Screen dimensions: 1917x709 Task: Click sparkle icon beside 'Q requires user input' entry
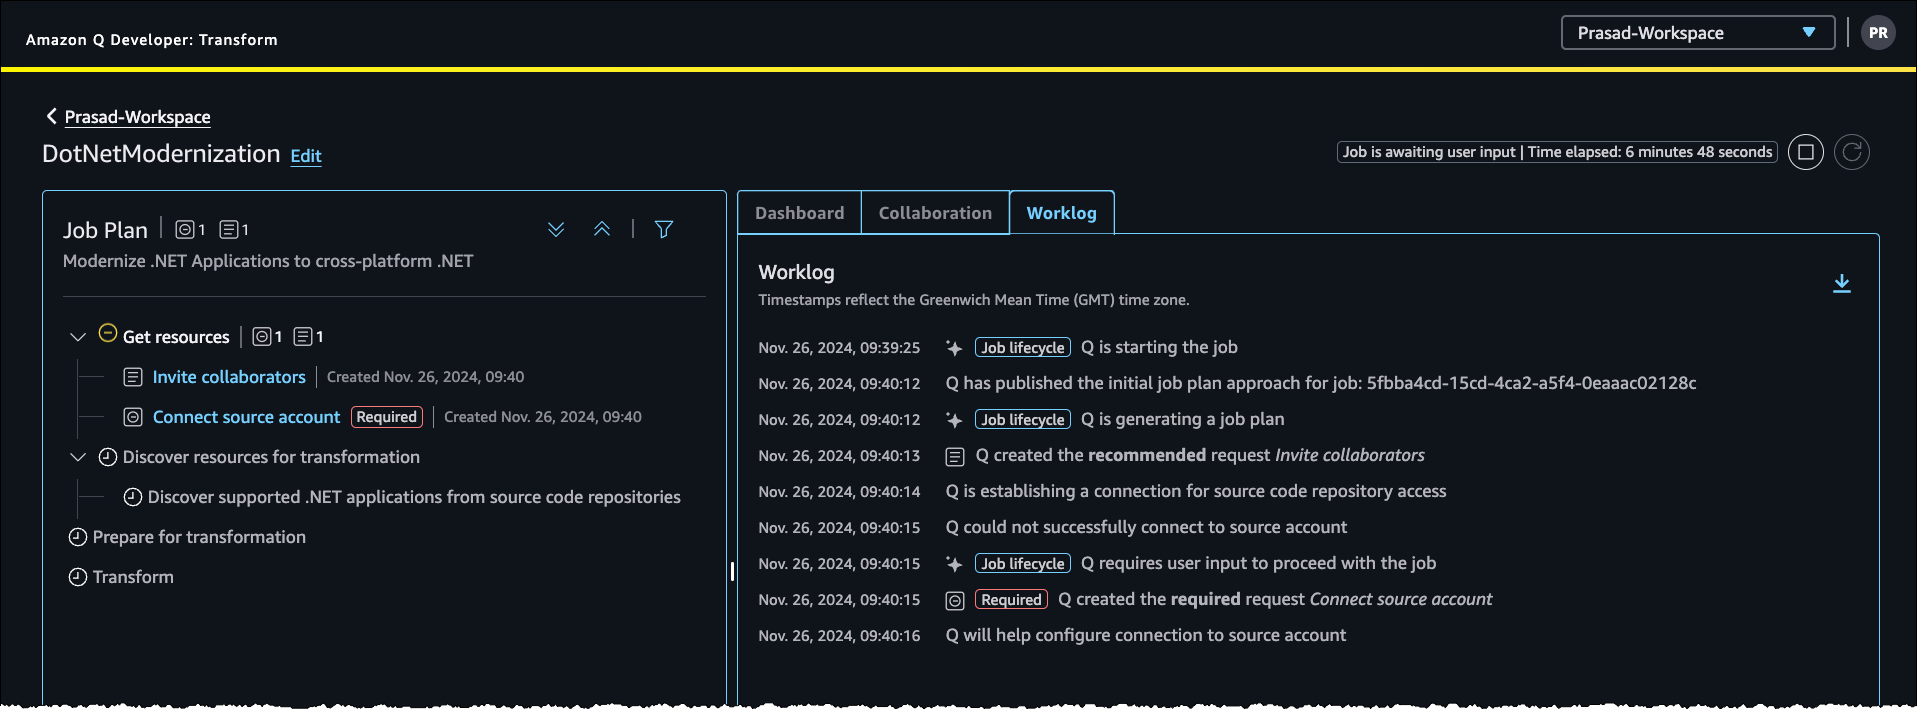[954, 564]
